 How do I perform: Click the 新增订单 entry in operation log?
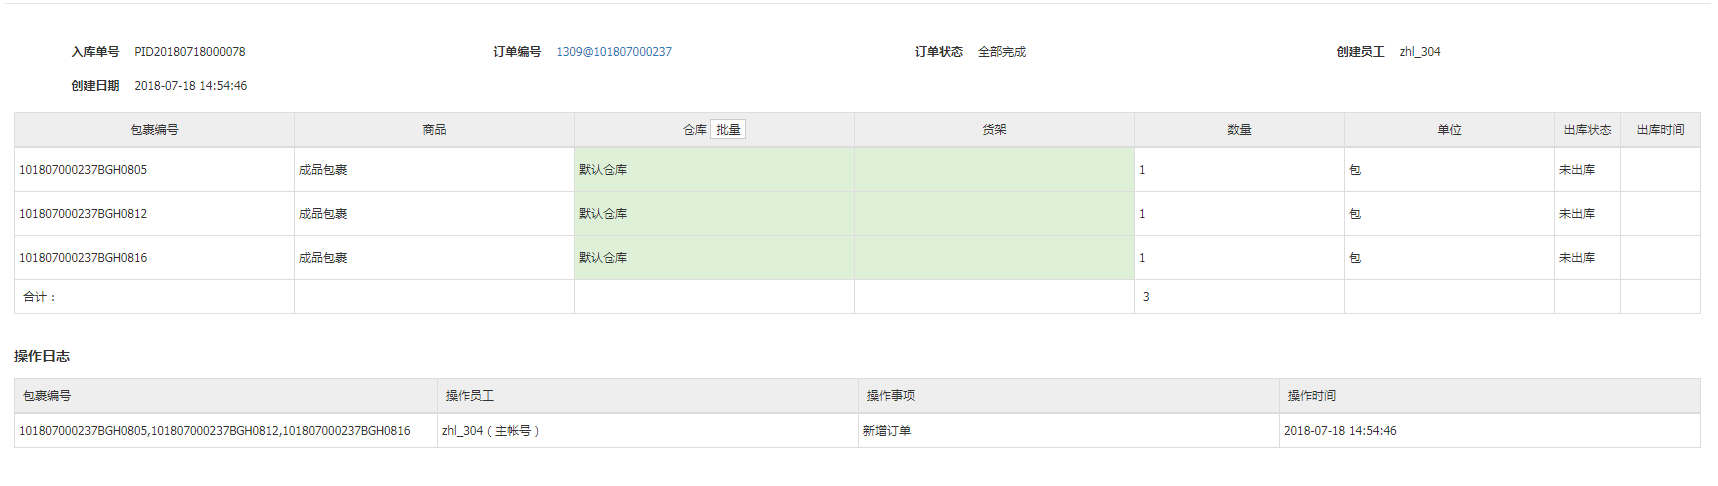[887, 431]
